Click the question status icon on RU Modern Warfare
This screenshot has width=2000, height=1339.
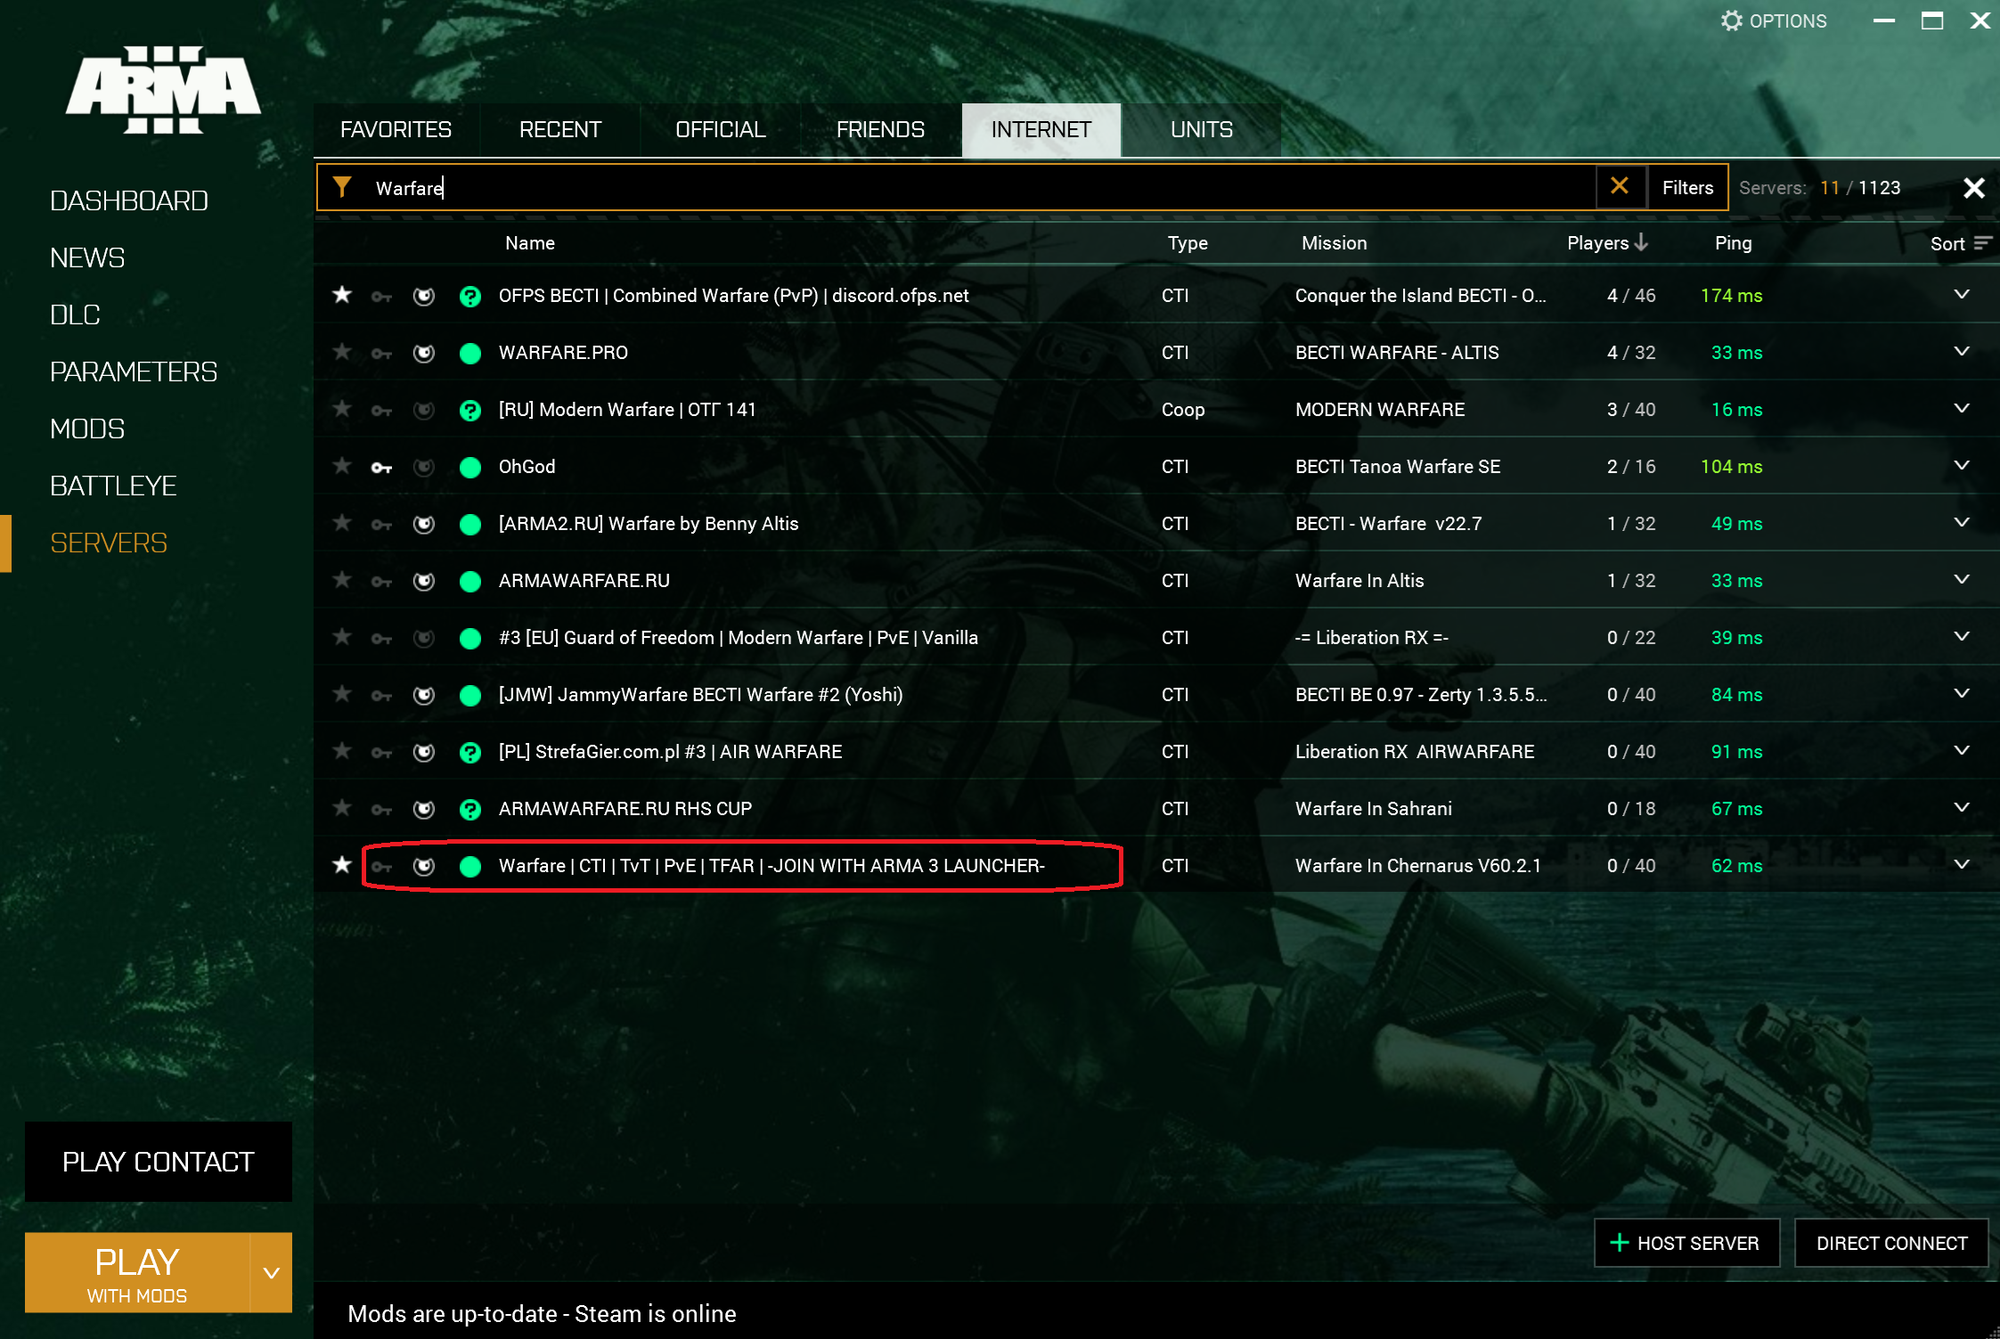[470, 410]
